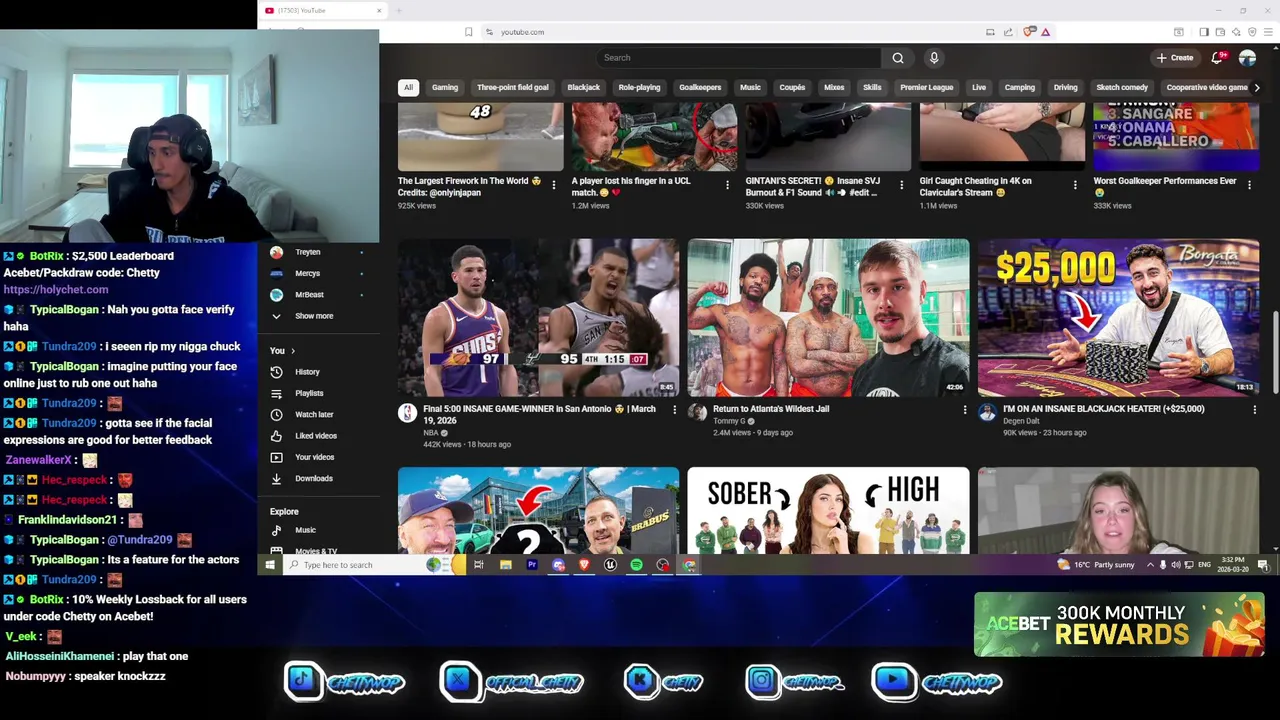Open options for Return to Atlanta's Jail video

964,410
